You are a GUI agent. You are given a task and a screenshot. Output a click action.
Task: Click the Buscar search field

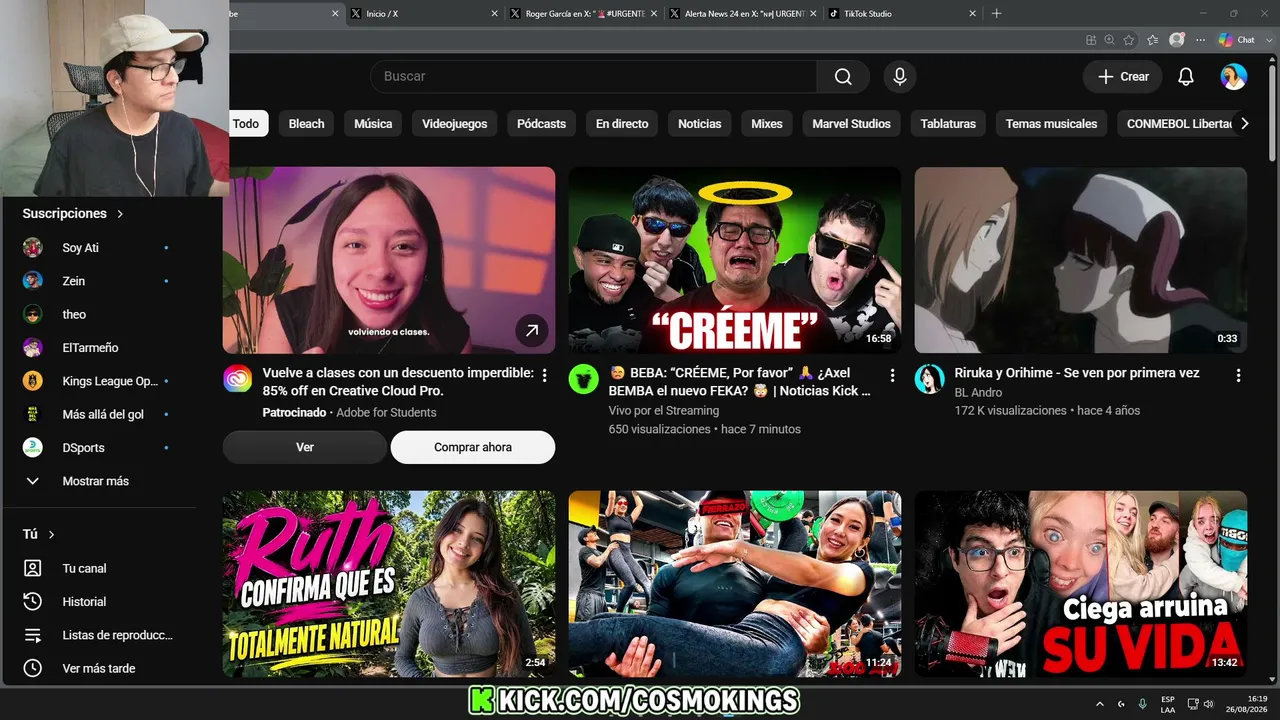tap(594, 77)
